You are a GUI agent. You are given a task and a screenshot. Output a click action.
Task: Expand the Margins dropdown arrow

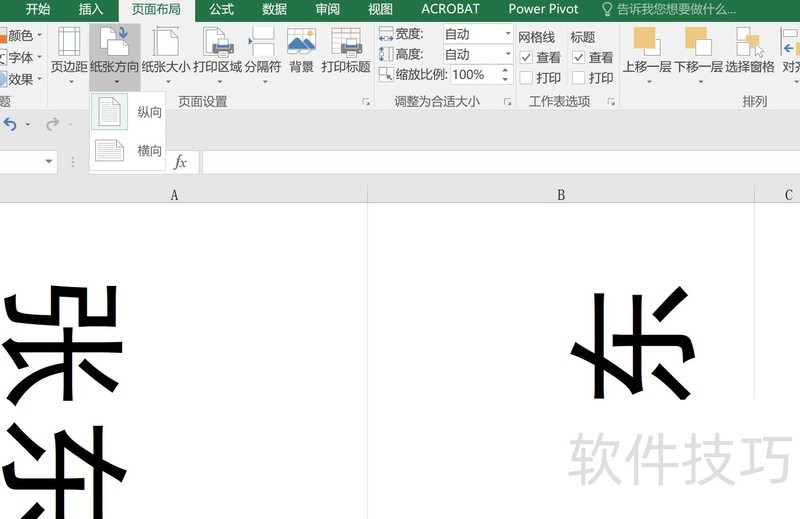click(71, 82)
